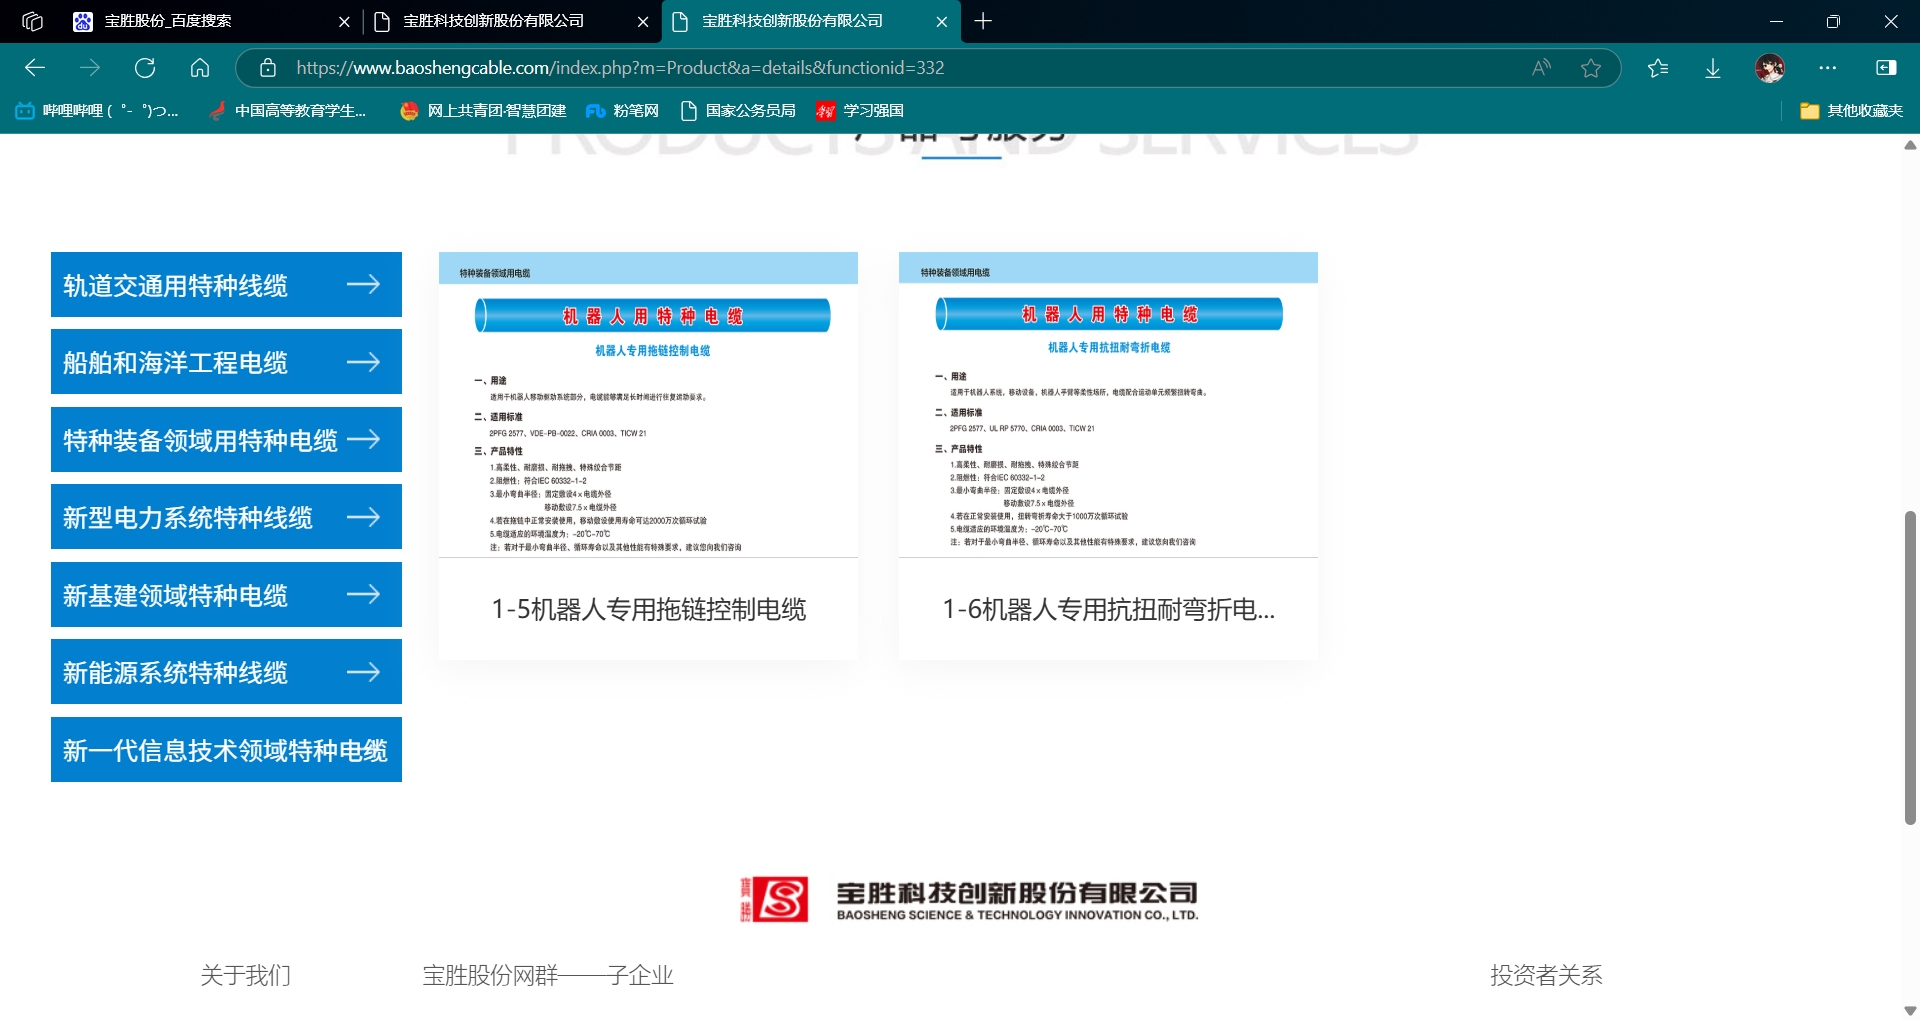Minimize the browser window
This screenshot has width=1920, height=1020.
click(1776, 21)
